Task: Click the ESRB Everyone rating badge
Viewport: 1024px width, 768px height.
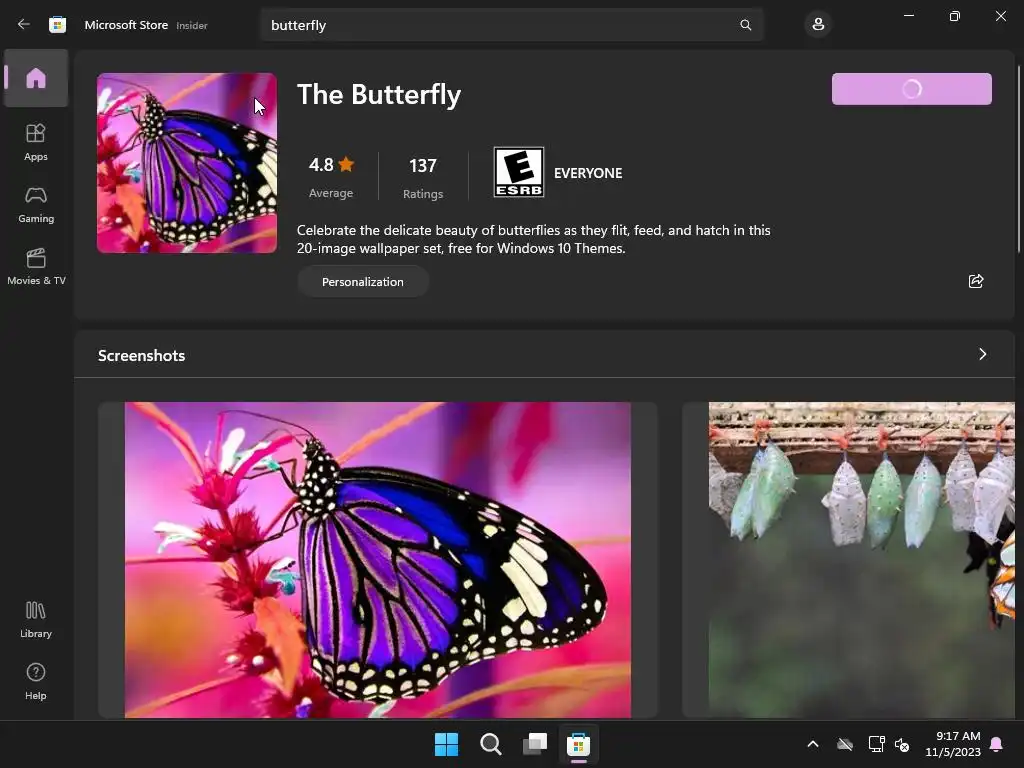Action: (519, 172)
